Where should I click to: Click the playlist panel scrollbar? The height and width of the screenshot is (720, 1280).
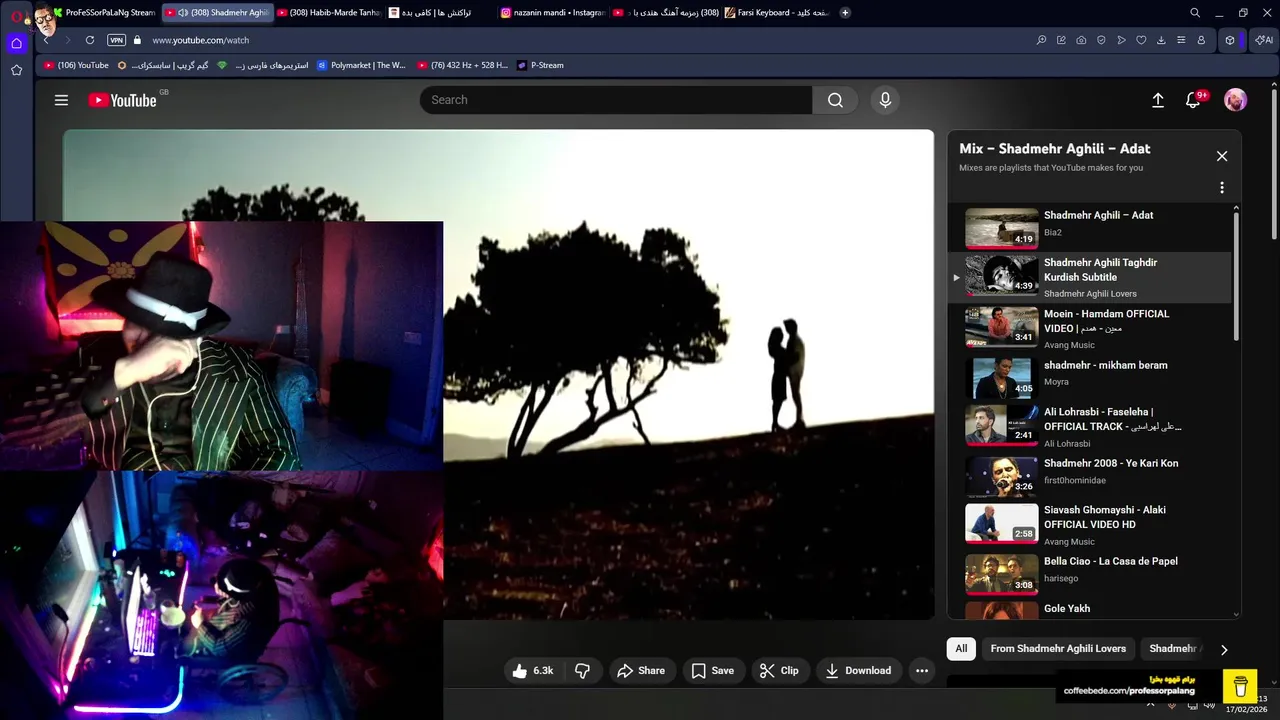(x=1236, y=275)
